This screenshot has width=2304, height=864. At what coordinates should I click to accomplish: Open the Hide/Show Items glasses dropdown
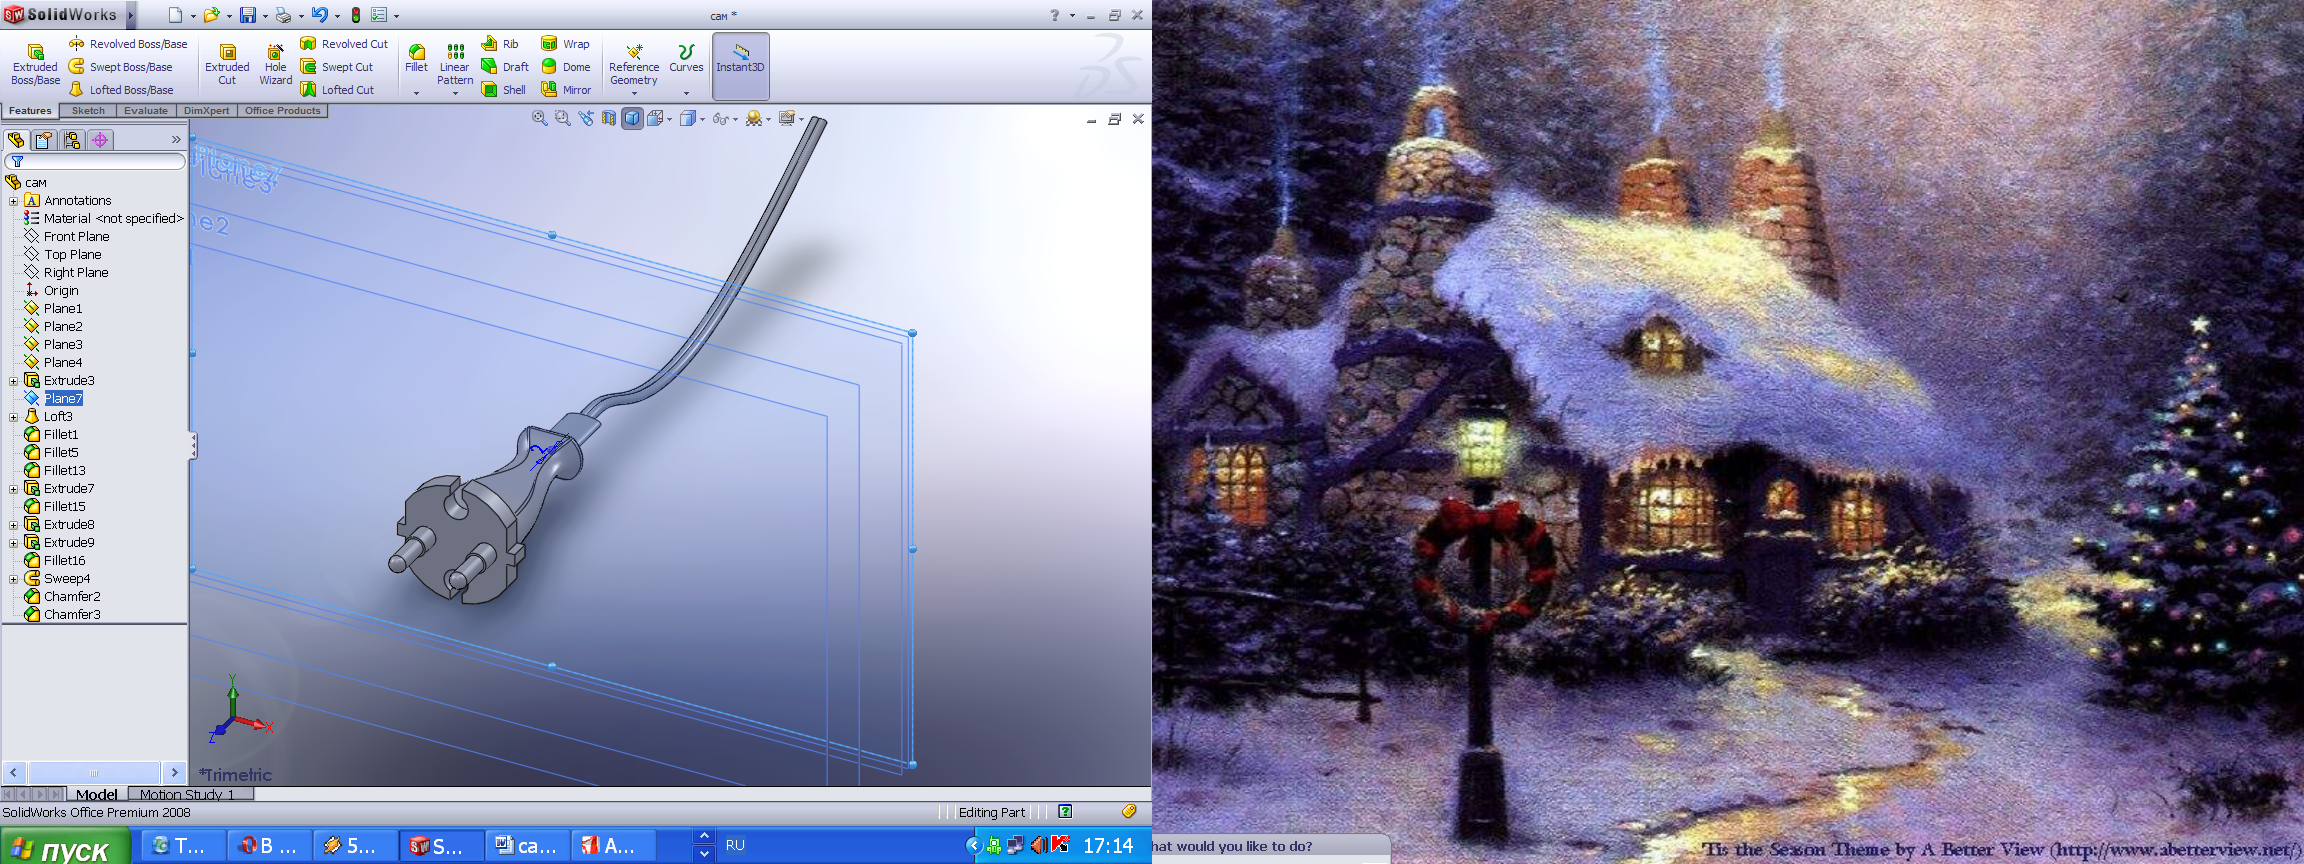pos(735,119)
